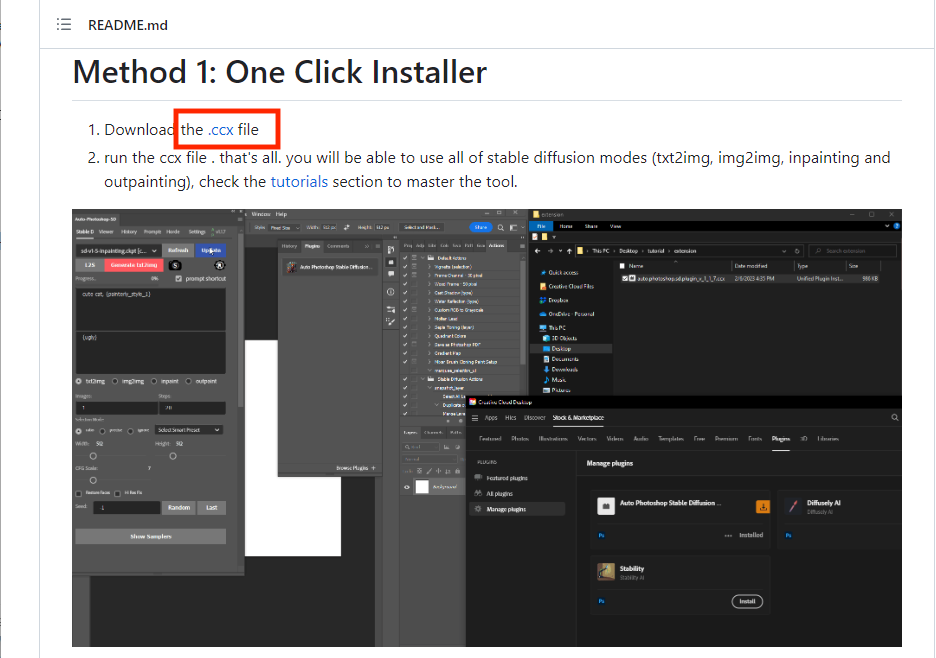The height and width of the screenshot is (658, 936).
Task: Click the Search extension box in Explorer
Action: 852,251
